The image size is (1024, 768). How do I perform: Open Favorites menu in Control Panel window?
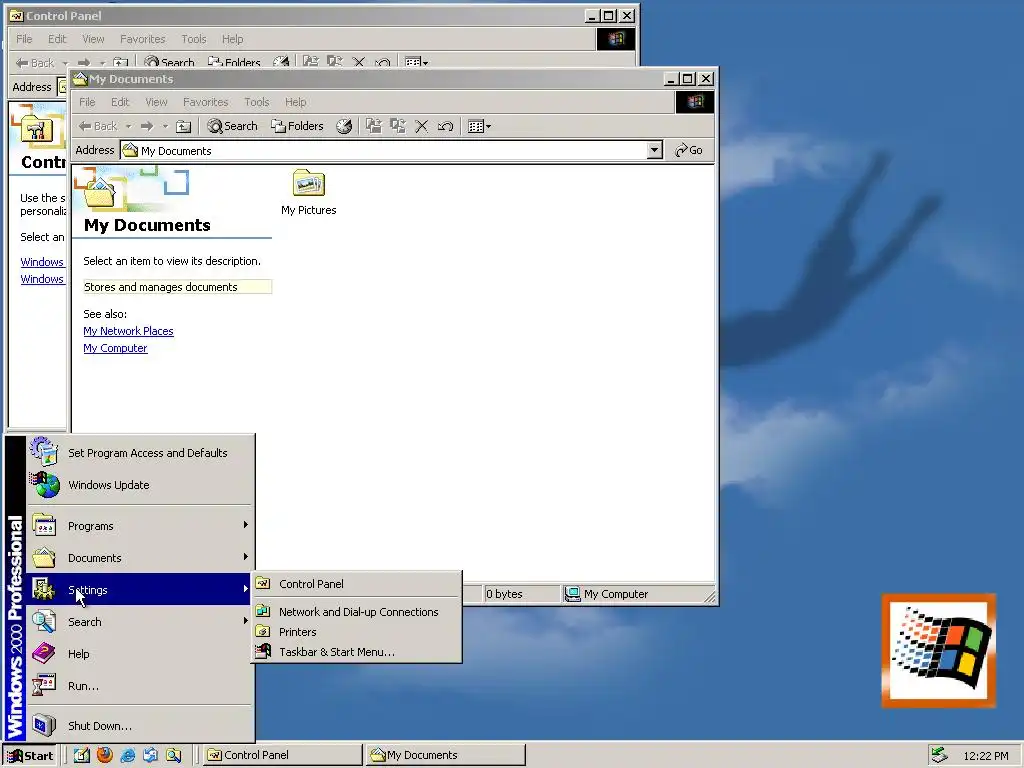[x=142, y=39]
